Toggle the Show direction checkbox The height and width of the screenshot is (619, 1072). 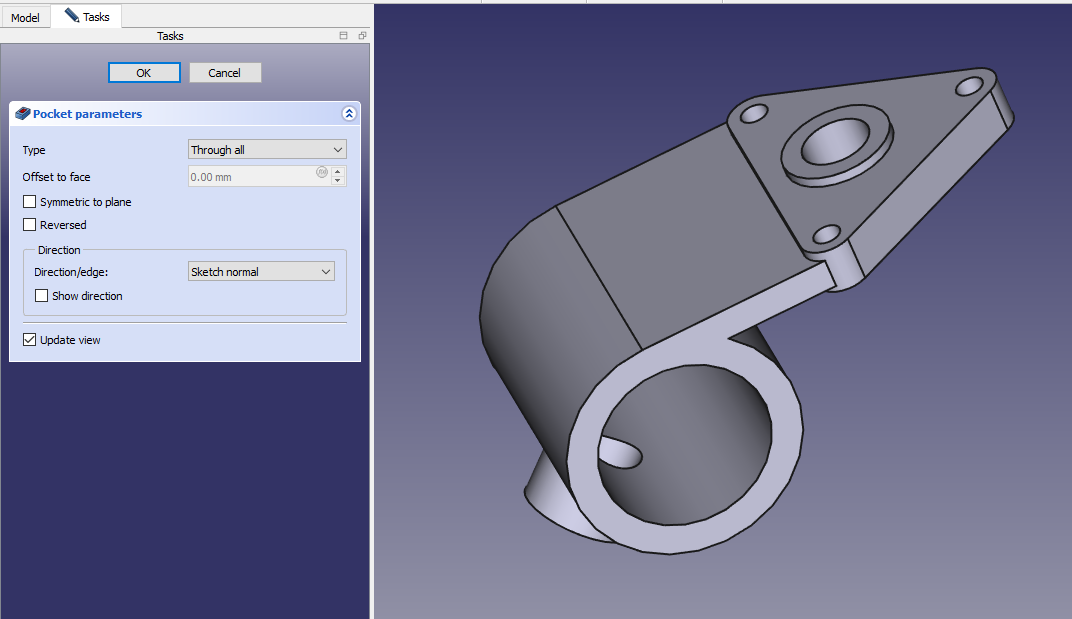tap(42, 296)
